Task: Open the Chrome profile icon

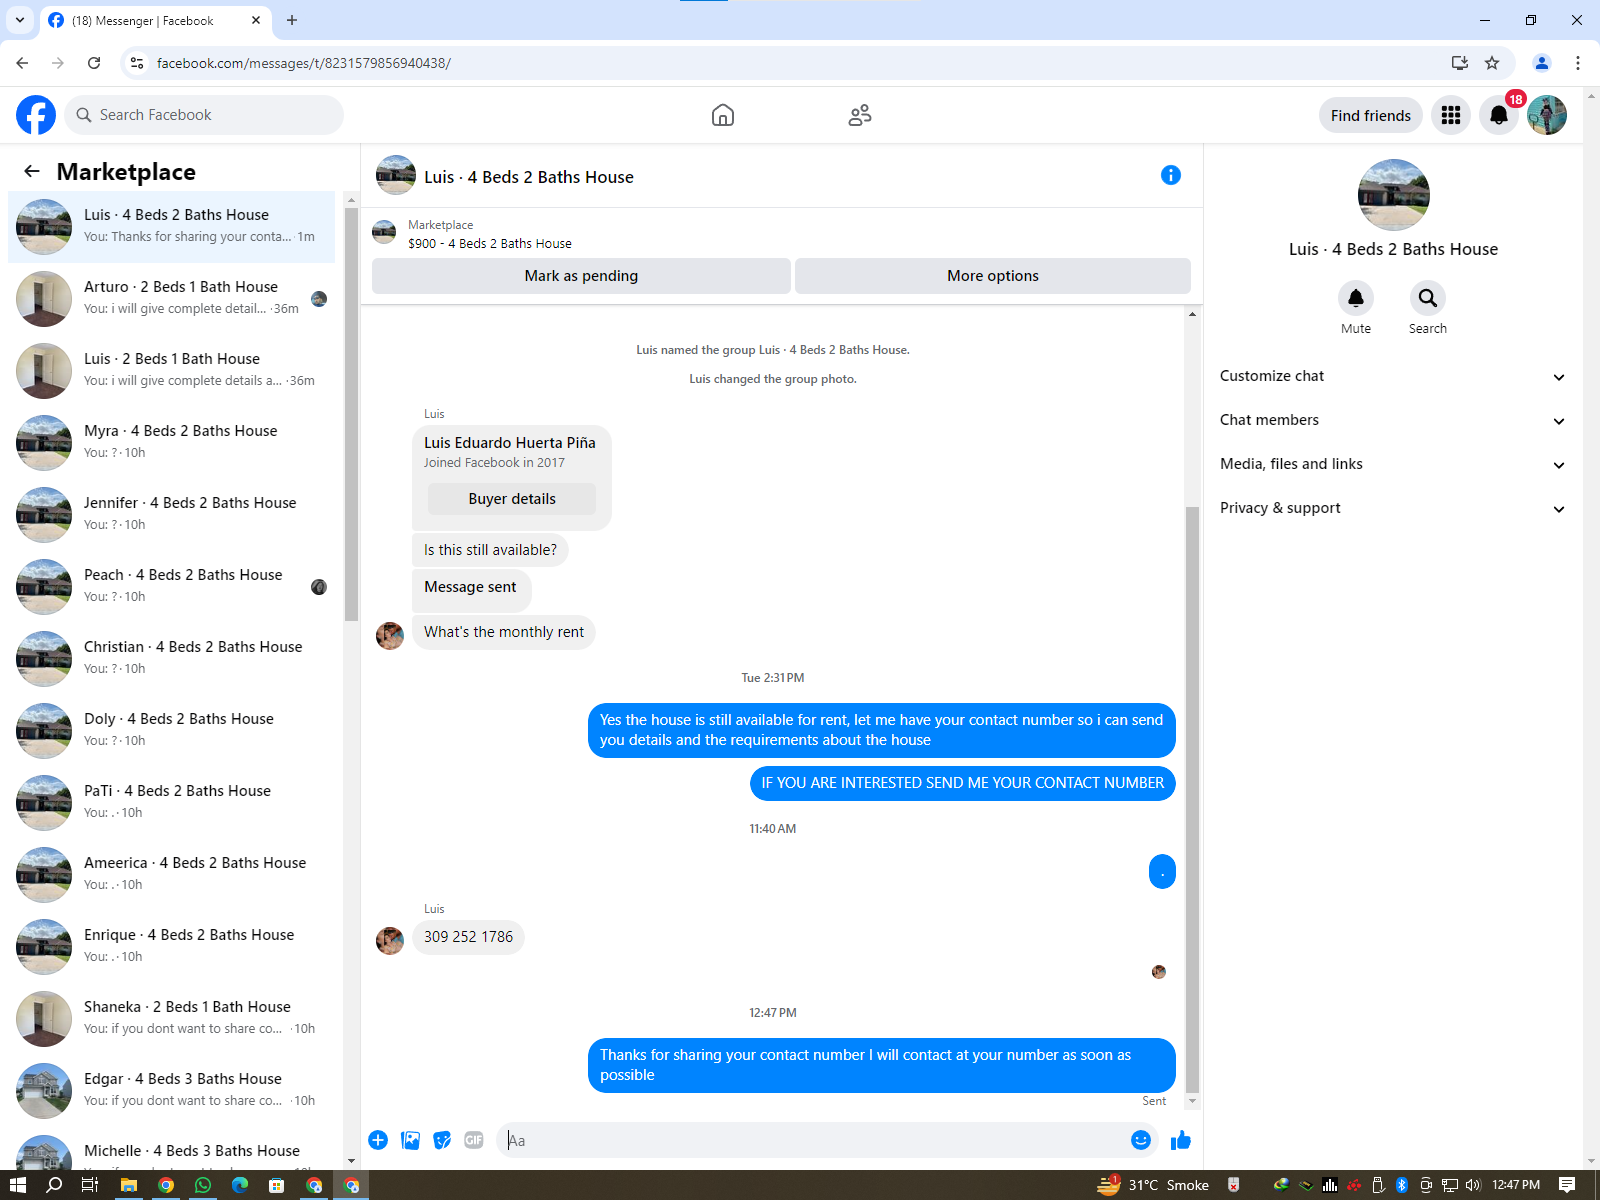Action: click(1542, 63)
